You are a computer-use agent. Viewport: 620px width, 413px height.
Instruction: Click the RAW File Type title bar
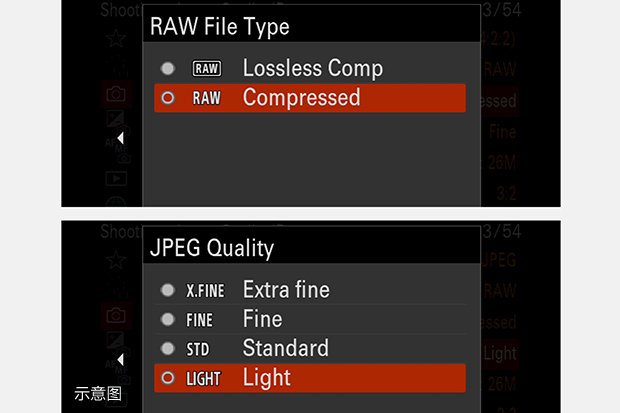(310, 26)
